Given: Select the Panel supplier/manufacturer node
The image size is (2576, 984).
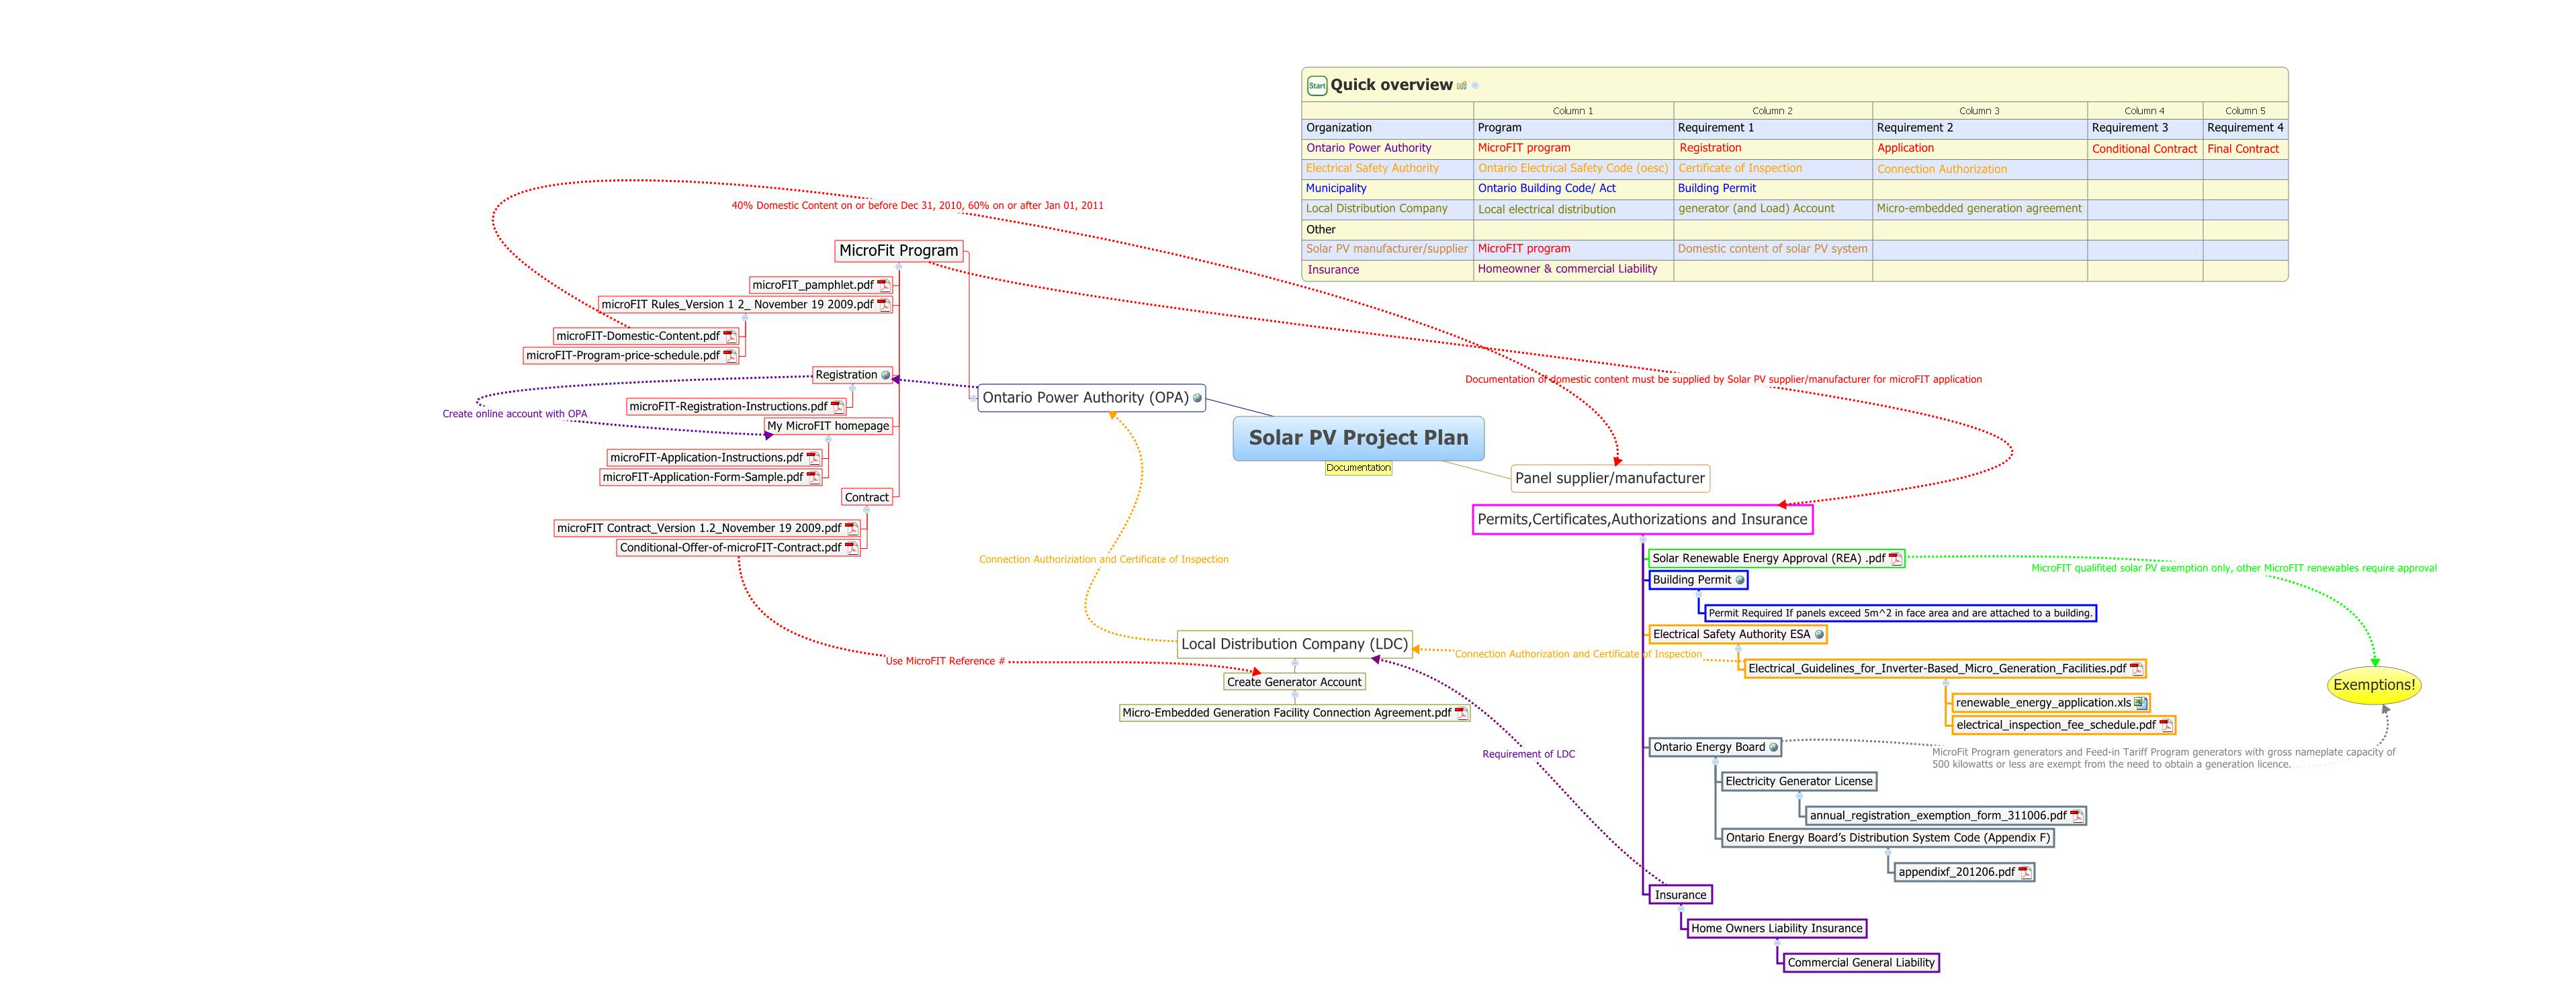Looking at the screenshot, I should [1609, 479].
